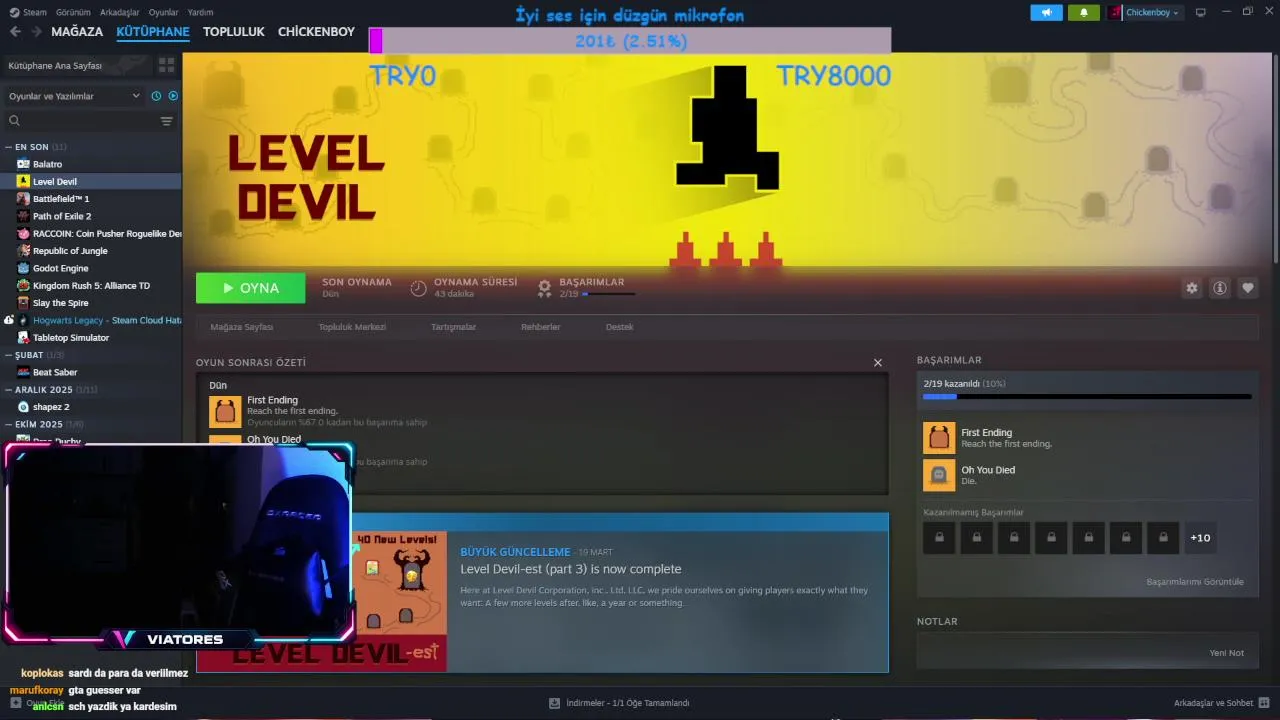Screen dimensions: 1280x720
Task: Click the green OYNA play button
Action: pyautogui.click(x=251, y=288)
